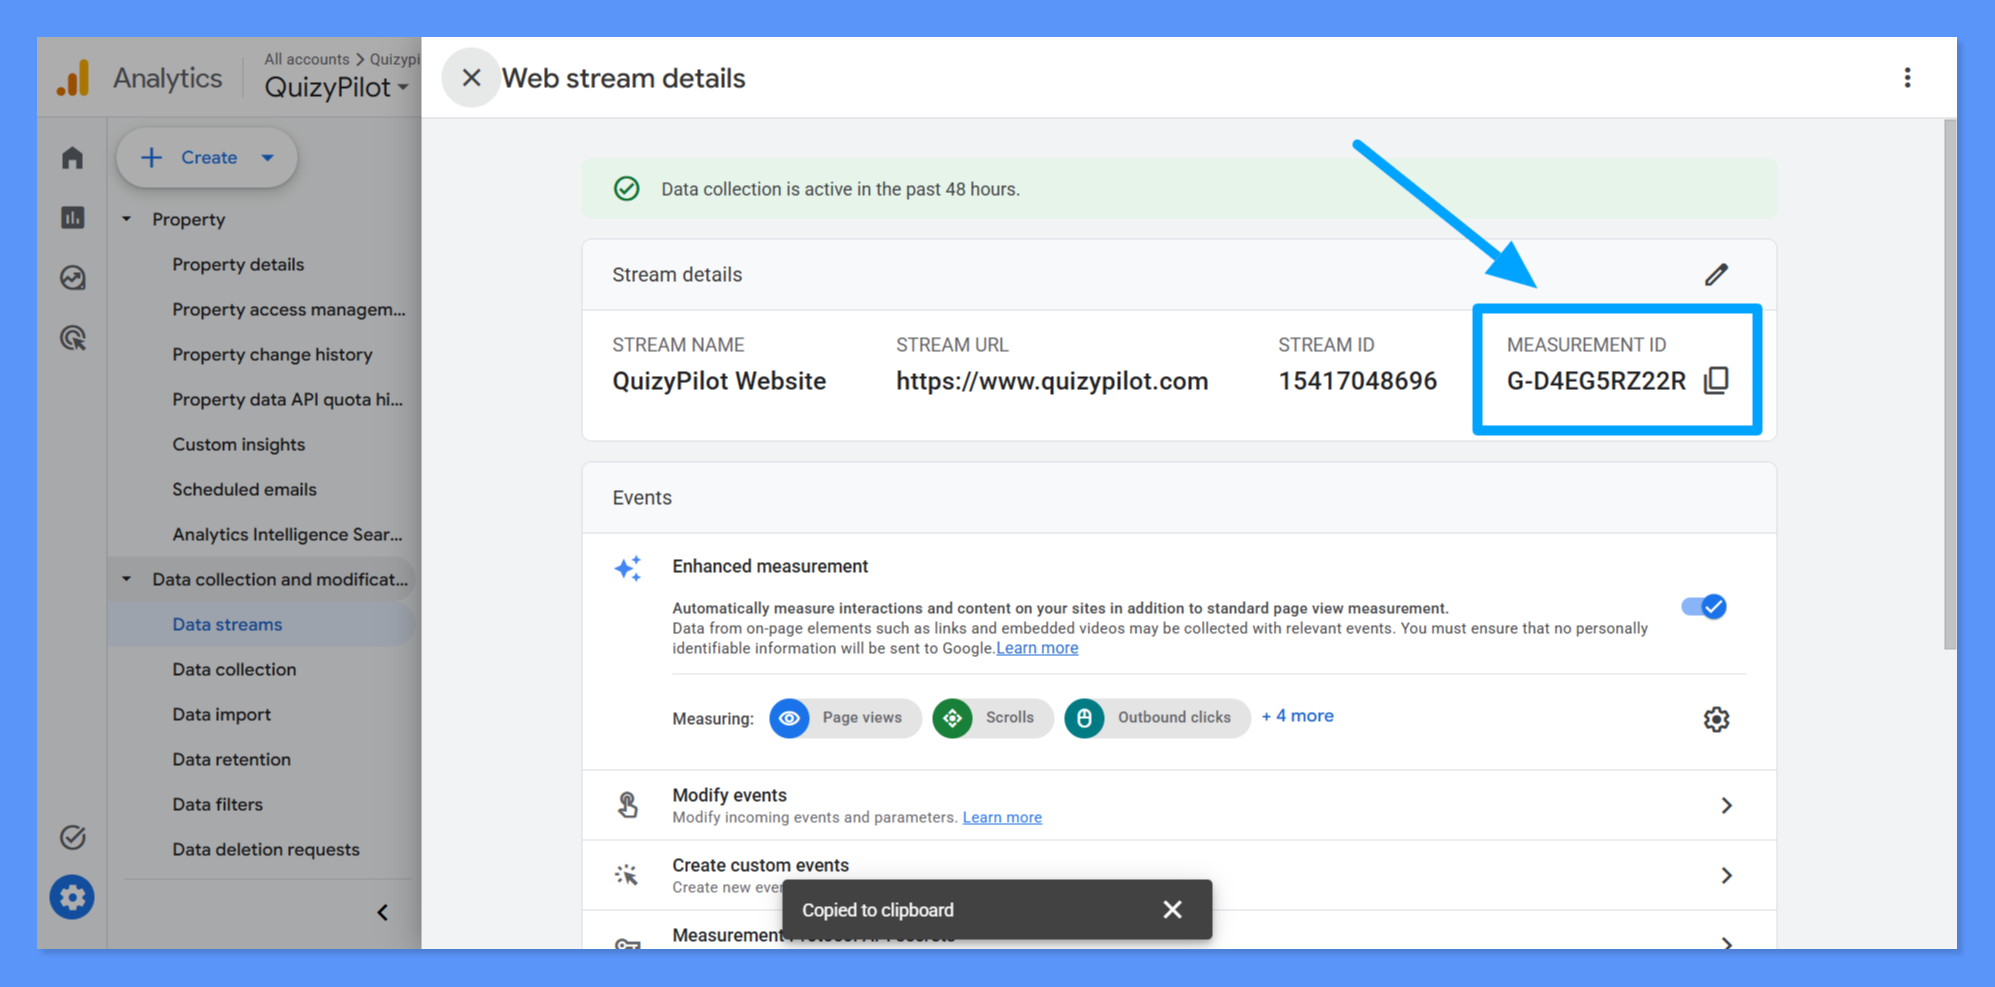Collapse the admin sidebar

[x=383, y=912]
